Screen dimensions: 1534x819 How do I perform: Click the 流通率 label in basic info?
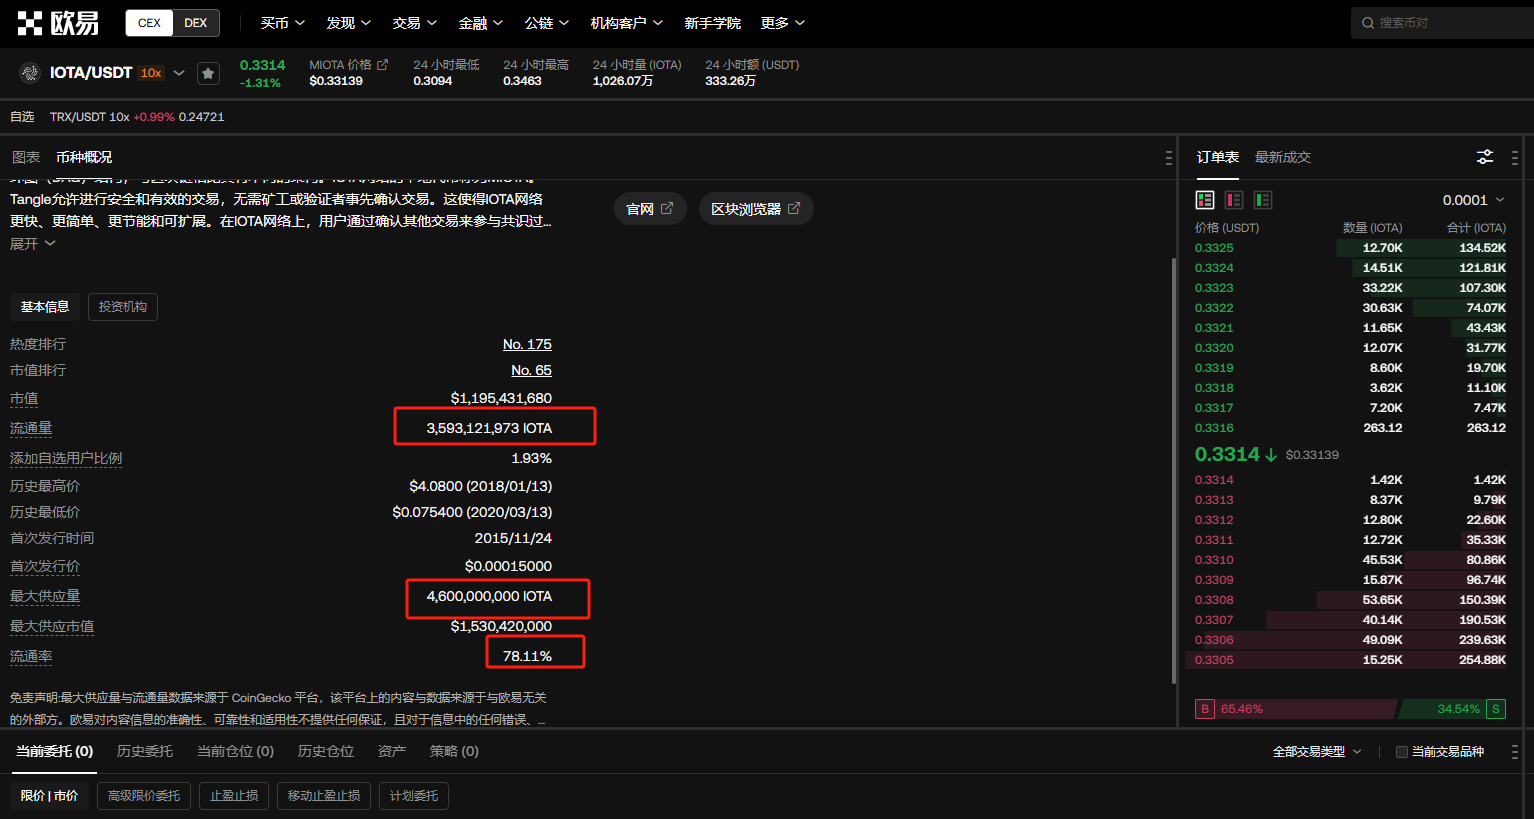pyautogui.click(x=31, y=657)
